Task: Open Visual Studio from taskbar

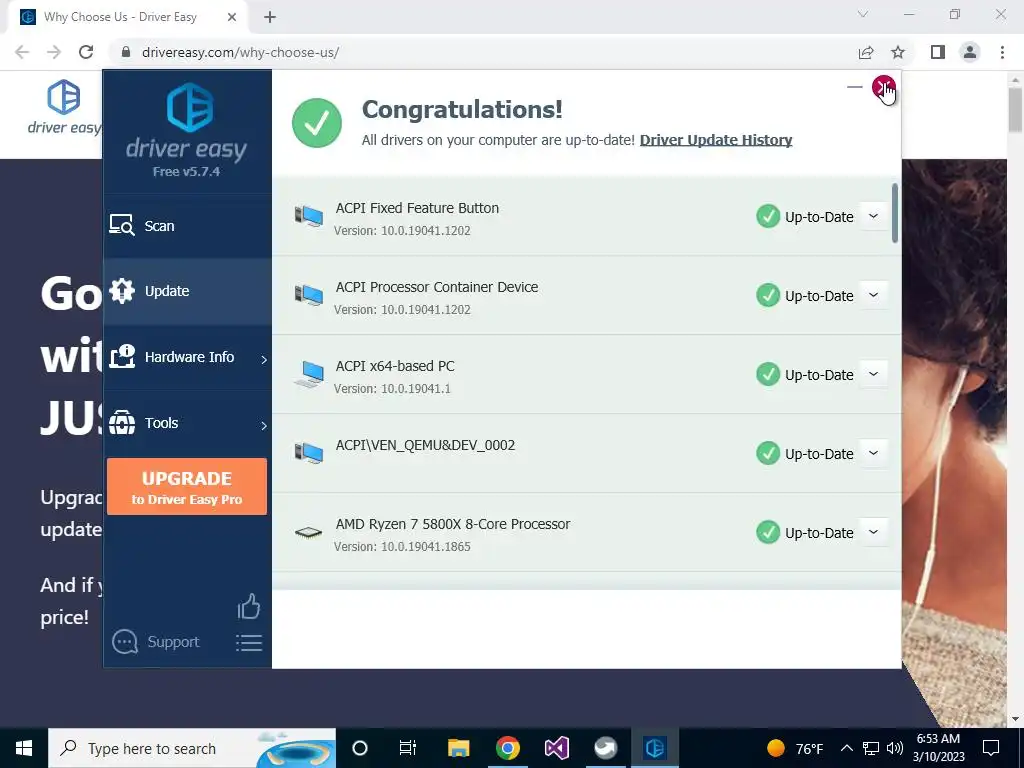Action: point(557,748)
